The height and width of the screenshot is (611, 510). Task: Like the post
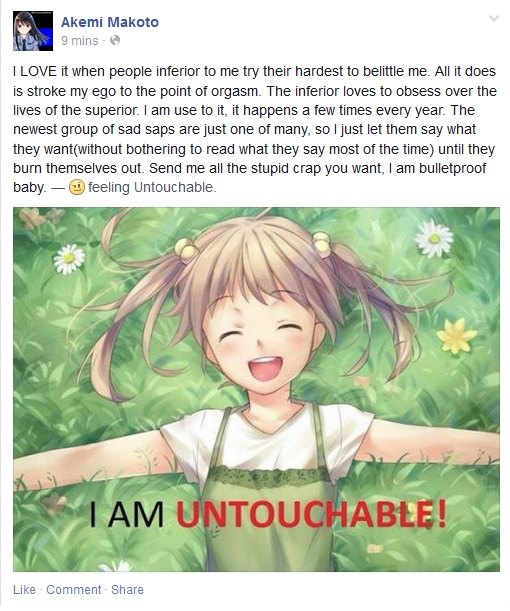click(24, 590)
